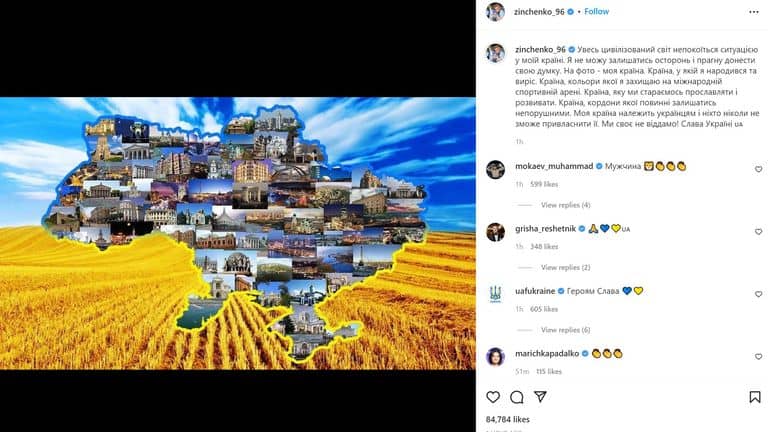Like grisha_reshetnik's comment
The height and width of the screenshot is (432, 768).
[758, 231]
